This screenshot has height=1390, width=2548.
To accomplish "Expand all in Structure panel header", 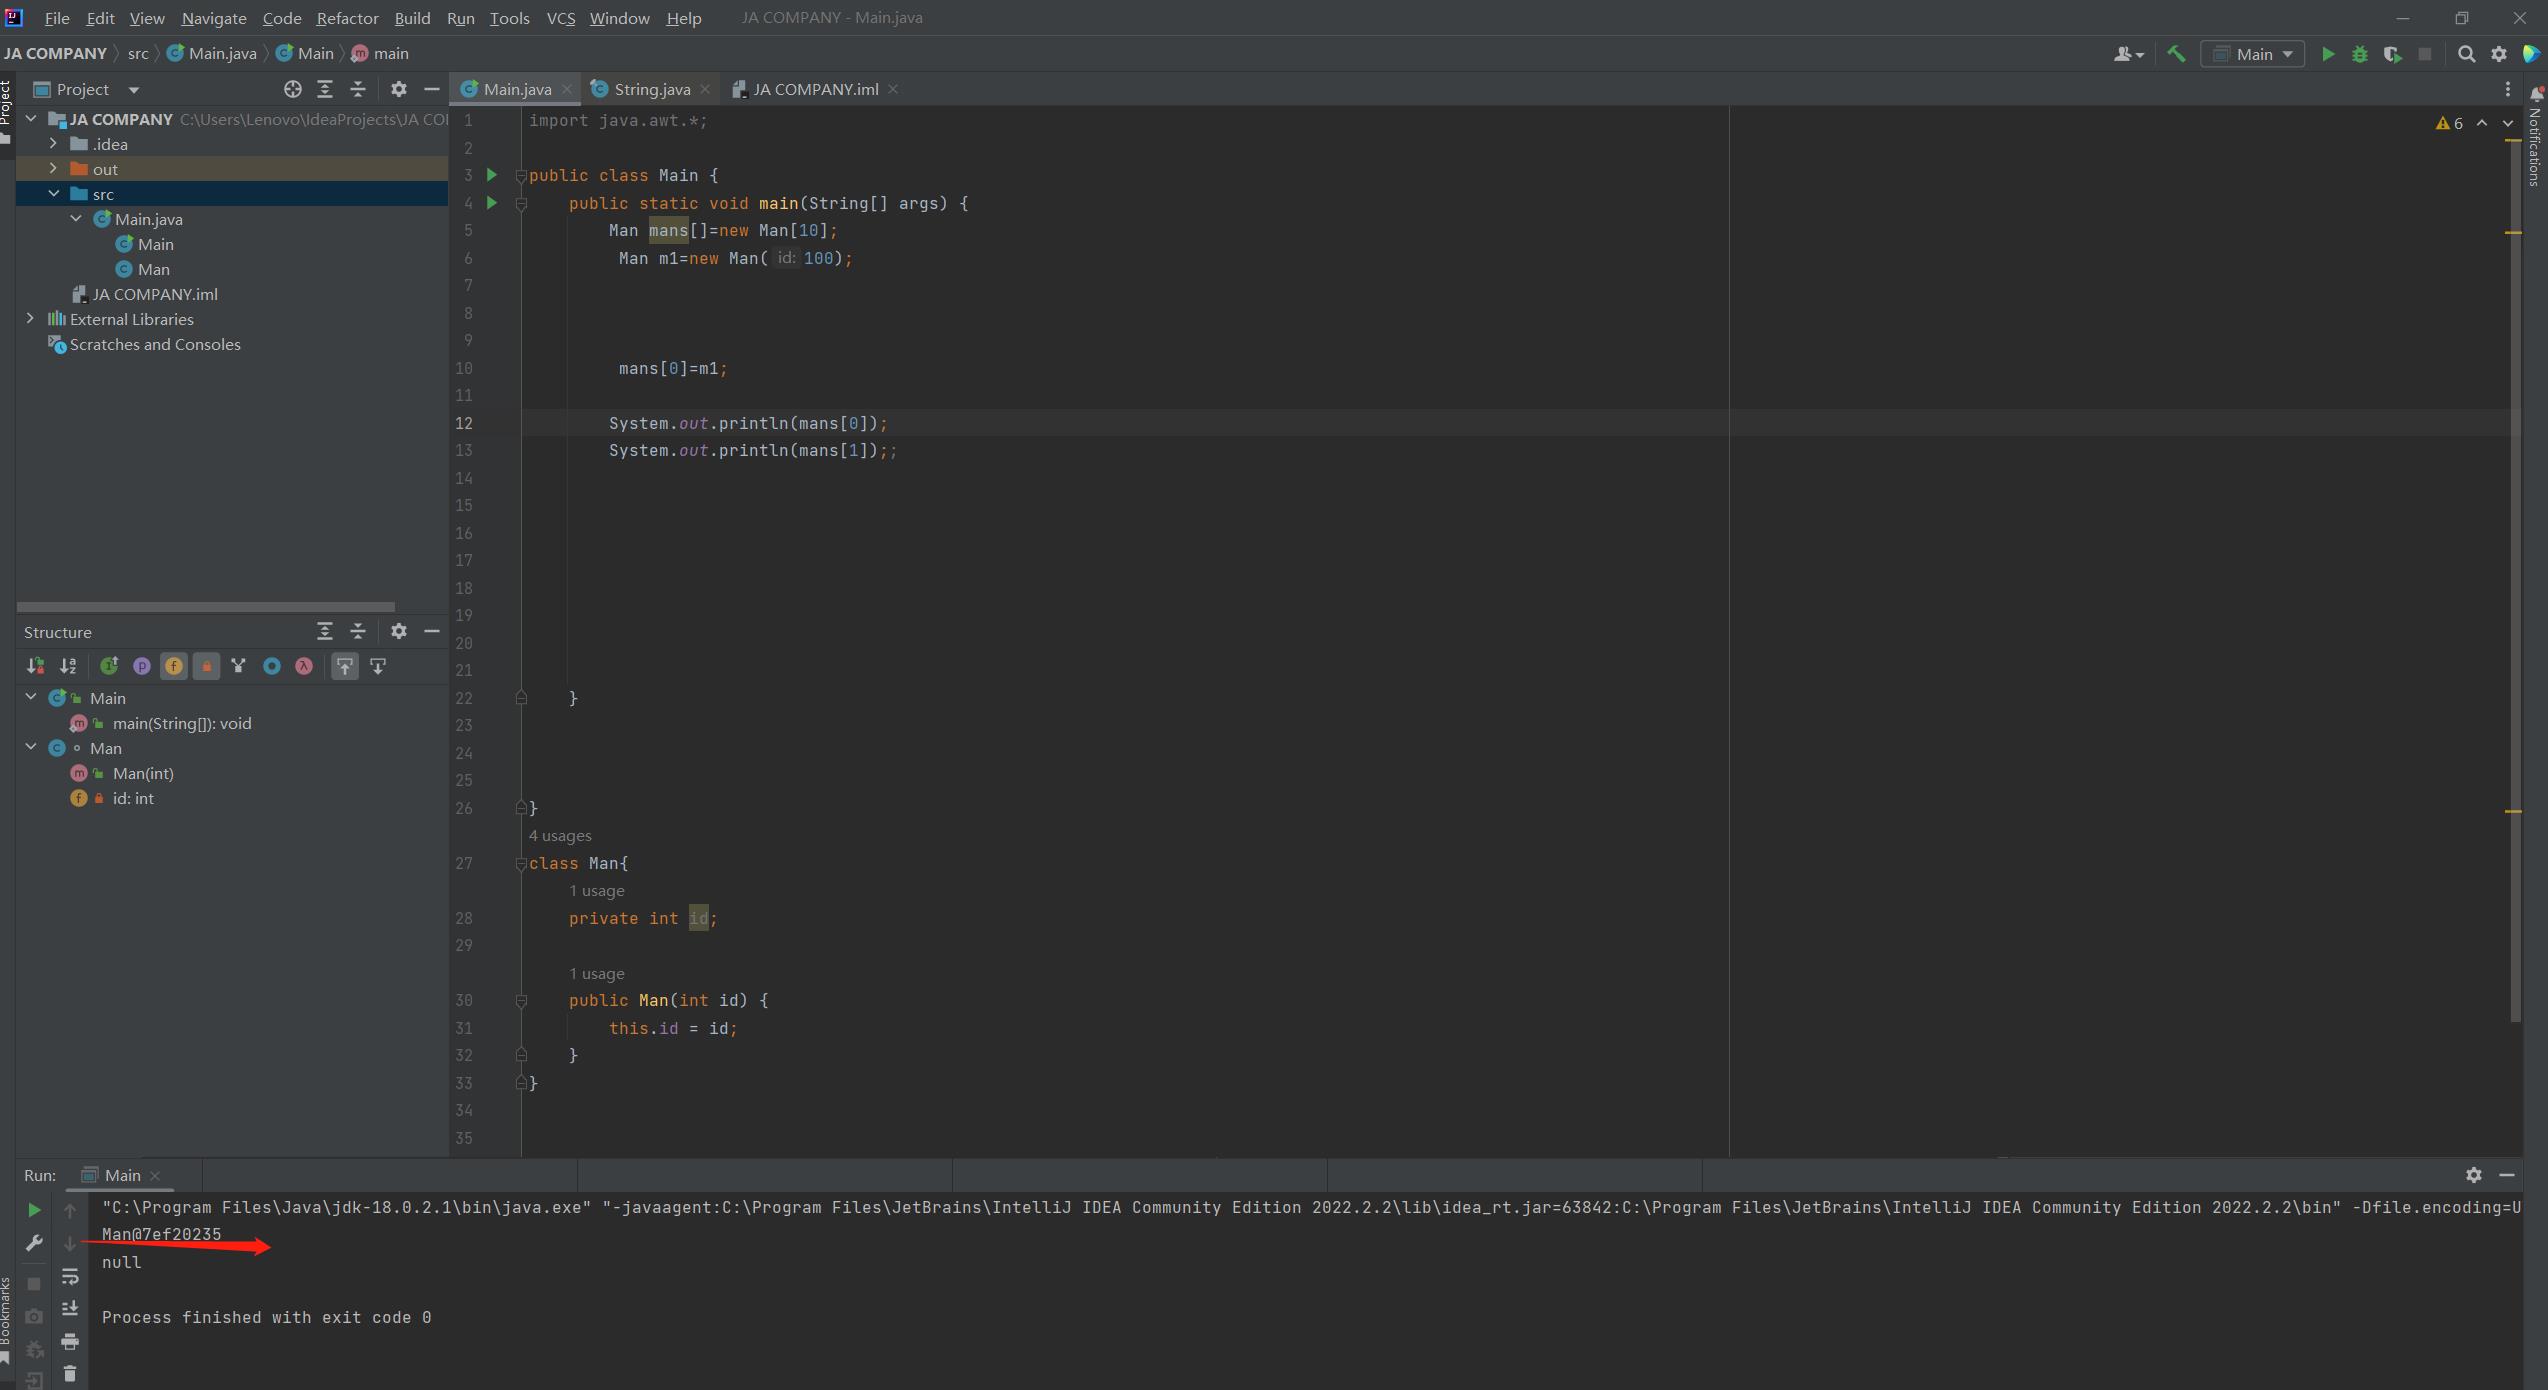I will 325,631.
